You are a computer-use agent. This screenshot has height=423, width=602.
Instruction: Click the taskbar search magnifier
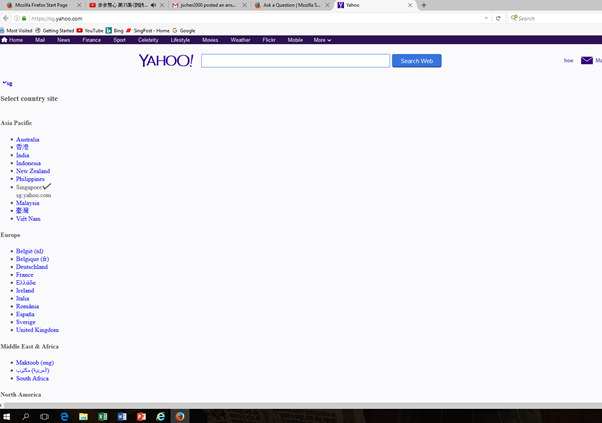pyautogui.click(x=25, y=416)
